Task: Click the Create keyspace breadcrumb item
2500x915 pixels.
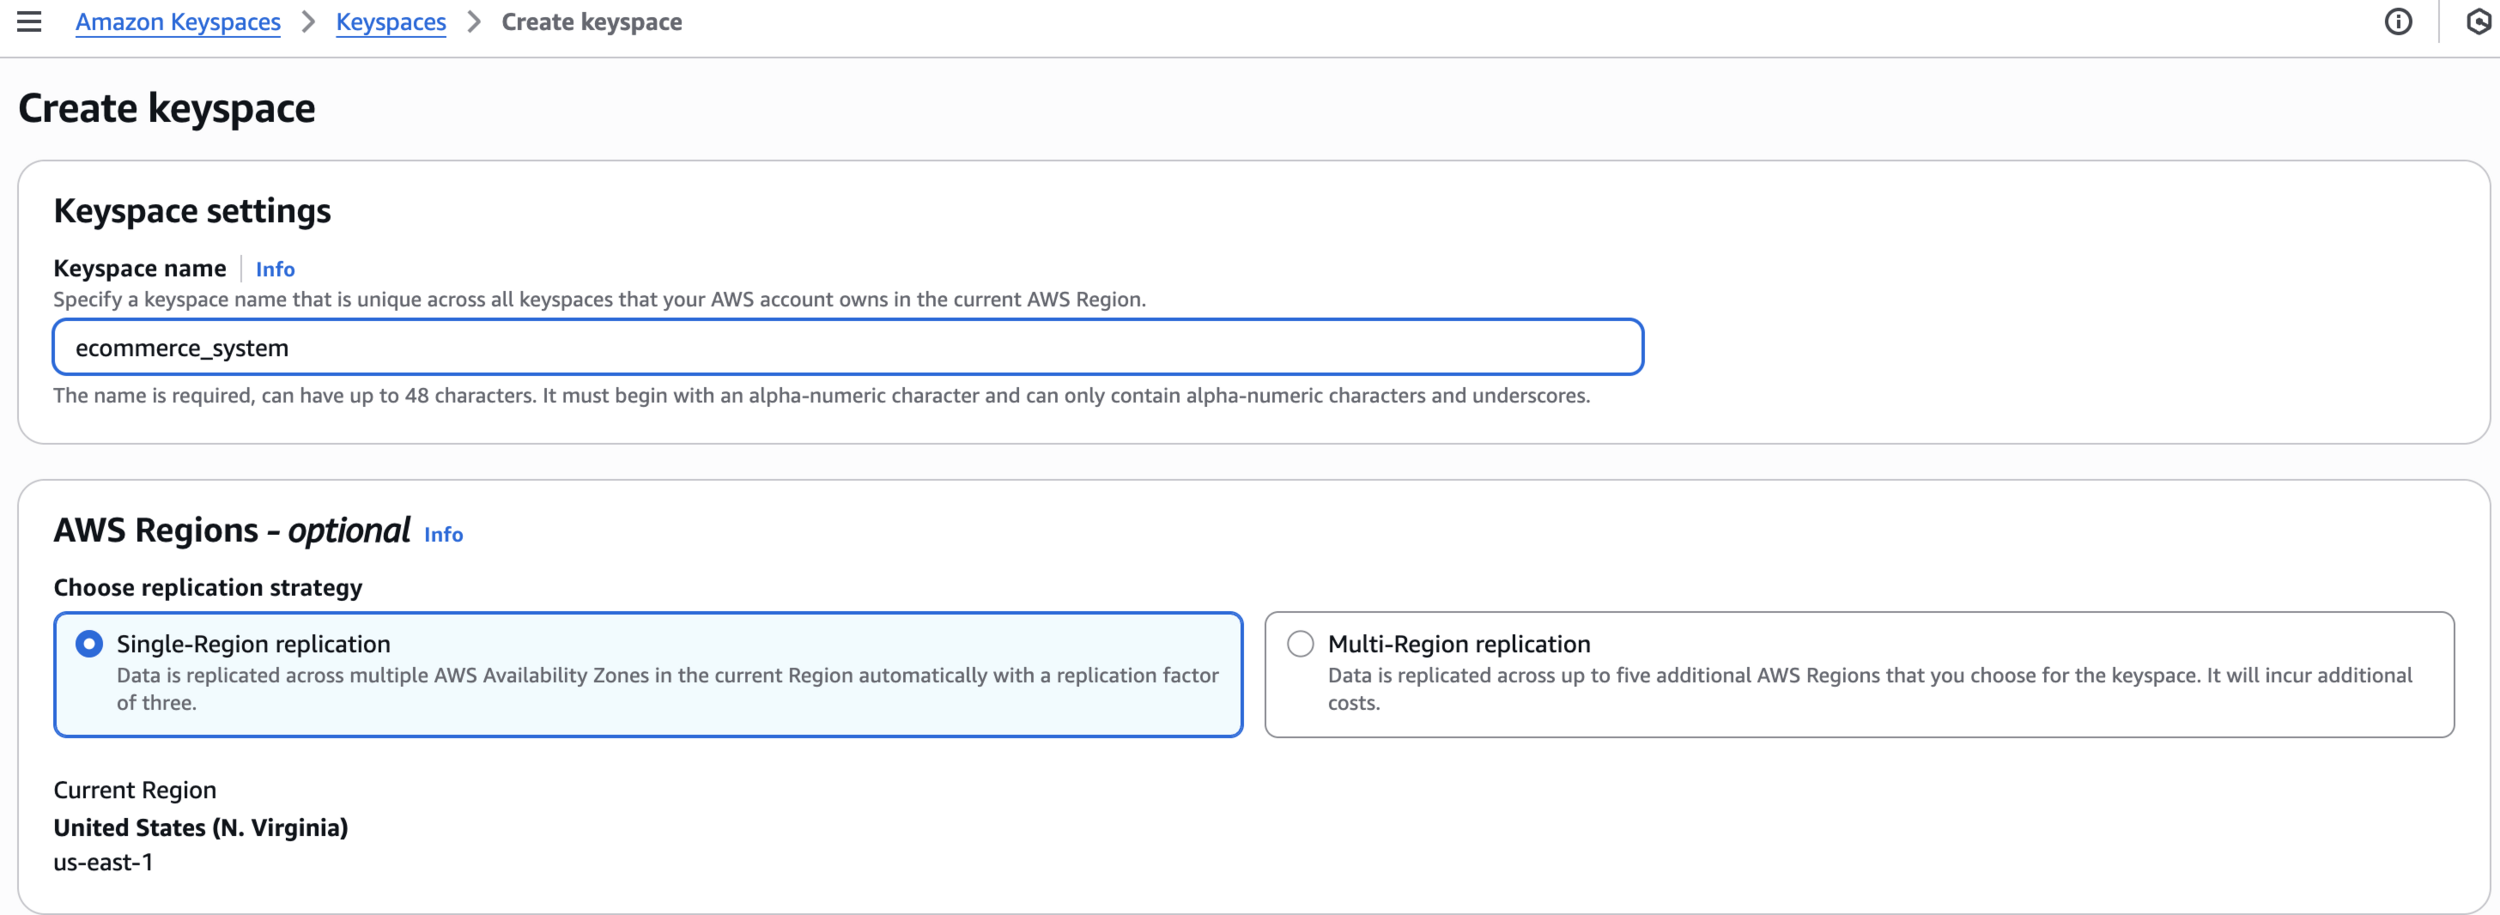Action: (592, 22)
